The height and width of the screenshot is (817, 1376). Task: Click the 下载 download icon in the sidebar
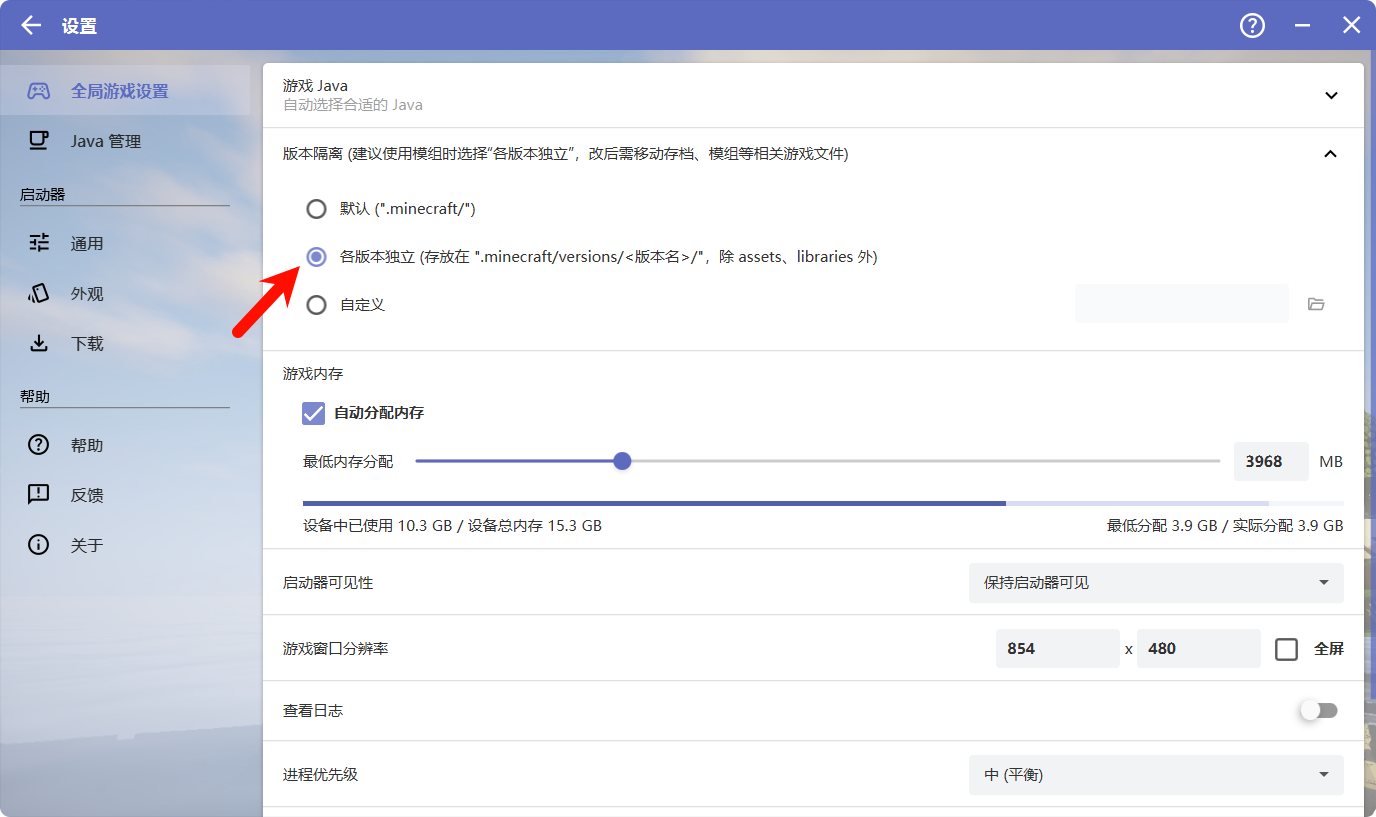[x=39, y=343]
